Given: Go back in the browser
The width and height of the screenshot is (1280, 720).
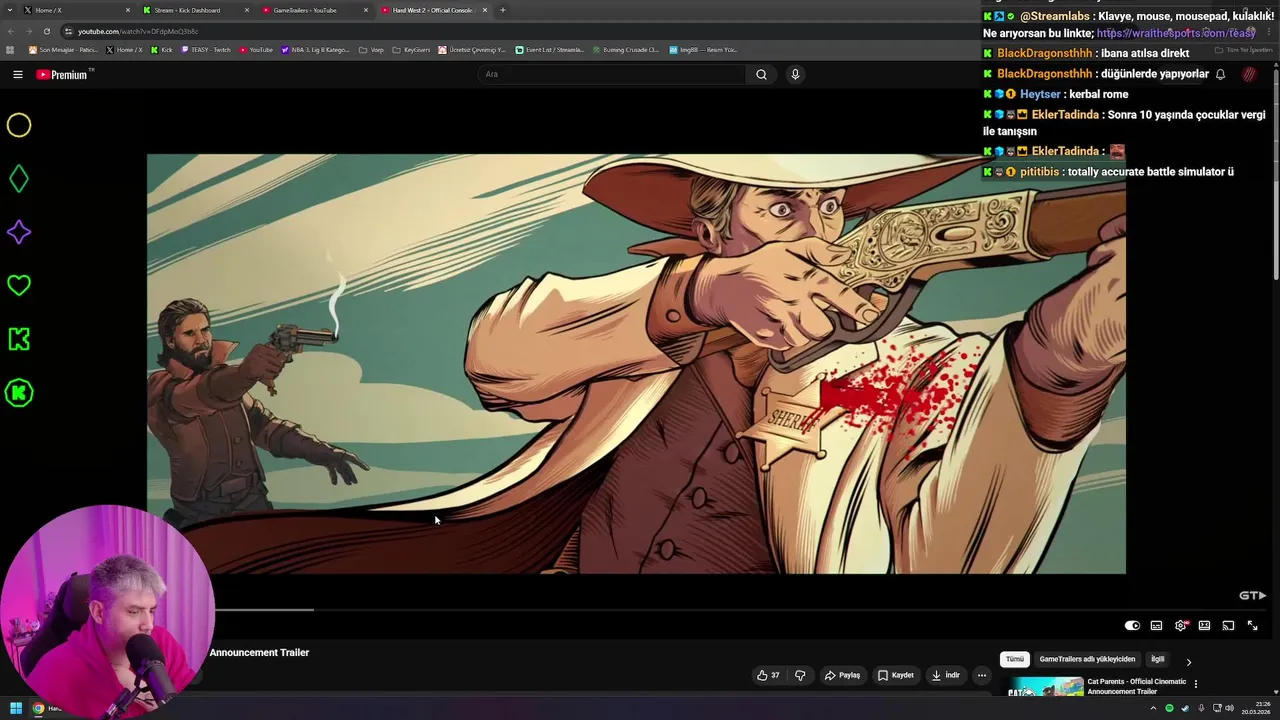Looking at the screenshot, I should tap(11, 31).
